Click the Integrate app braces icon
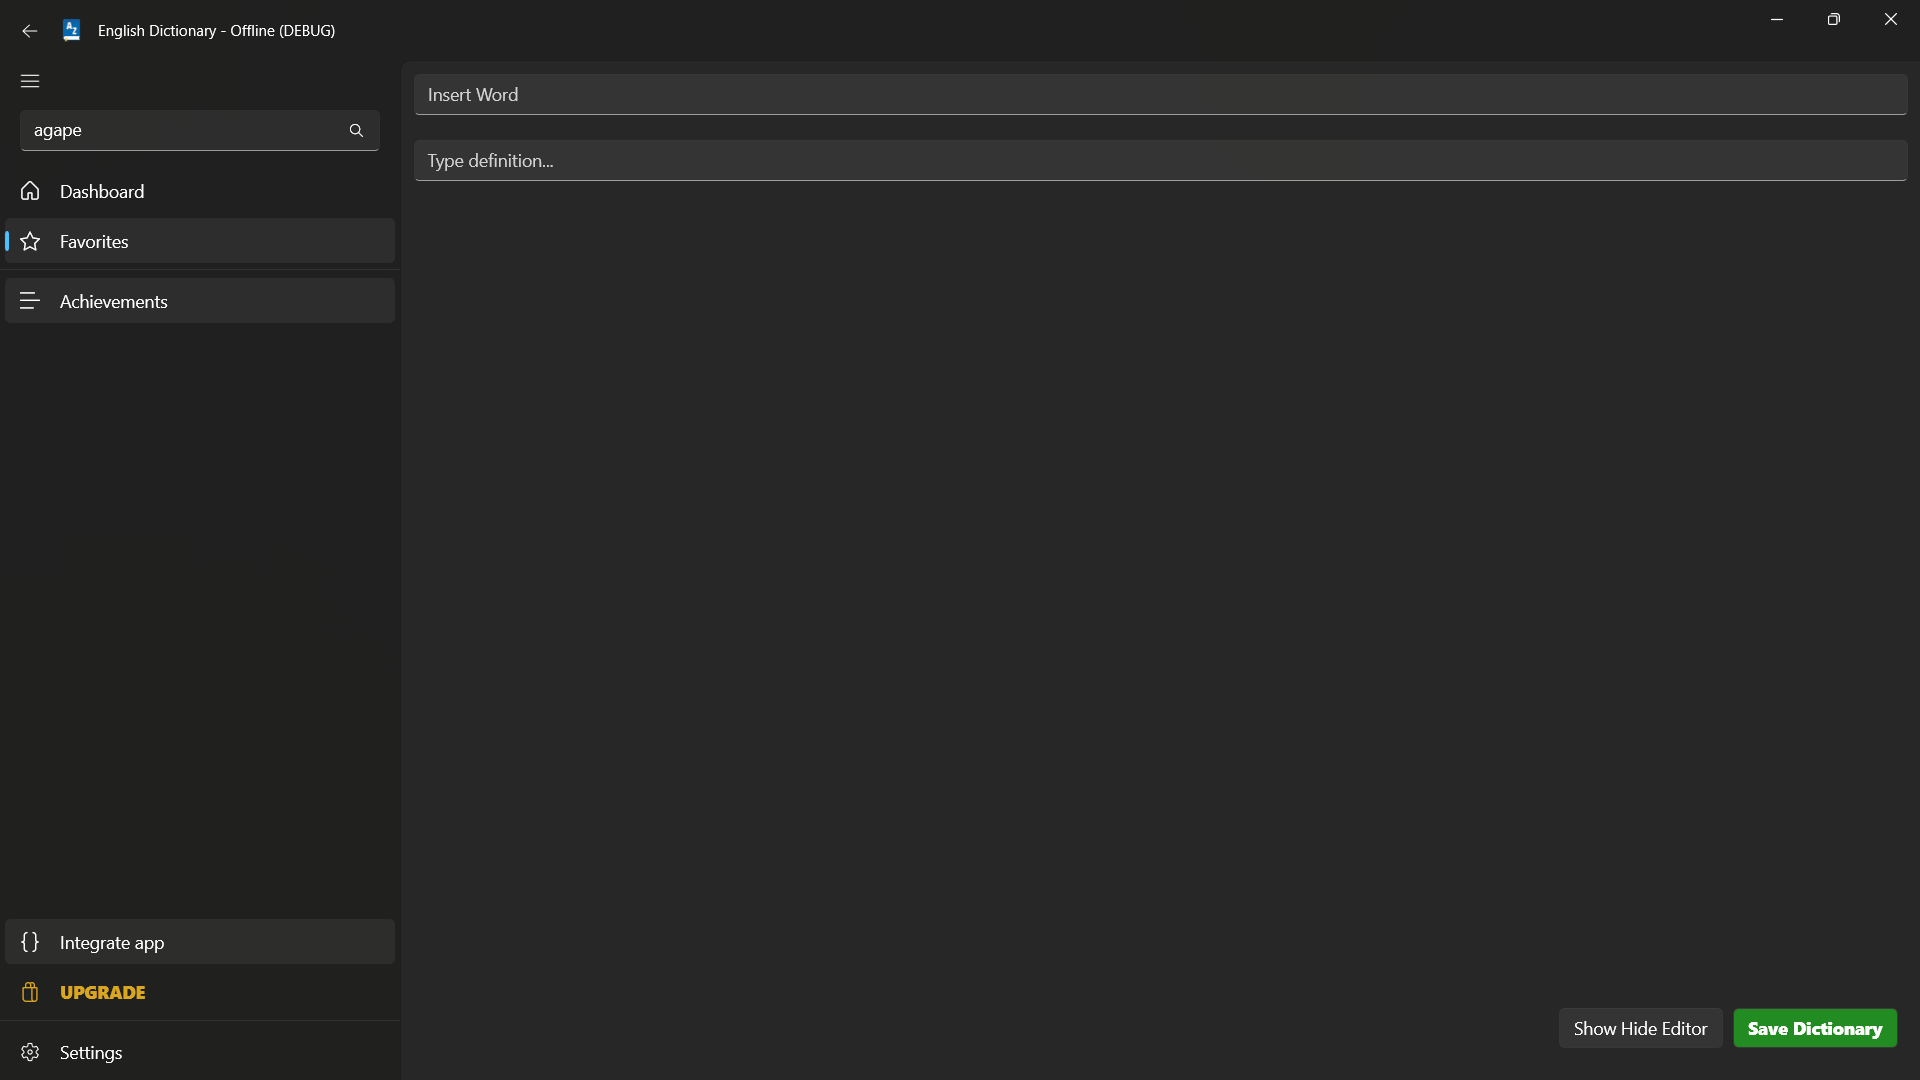1920x1080 pixels. pos(30,942)
